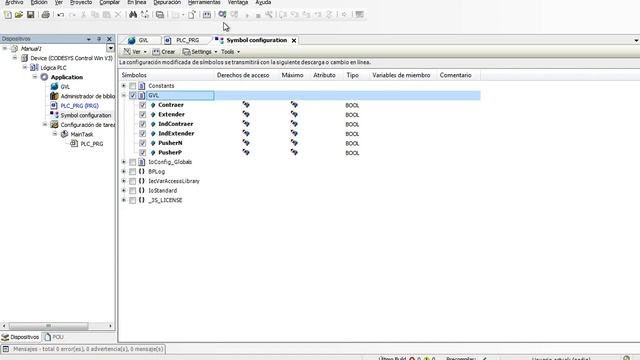Open the Ver dropdown in symbol toolbar
Screen dimensions: 640x360
135,52
